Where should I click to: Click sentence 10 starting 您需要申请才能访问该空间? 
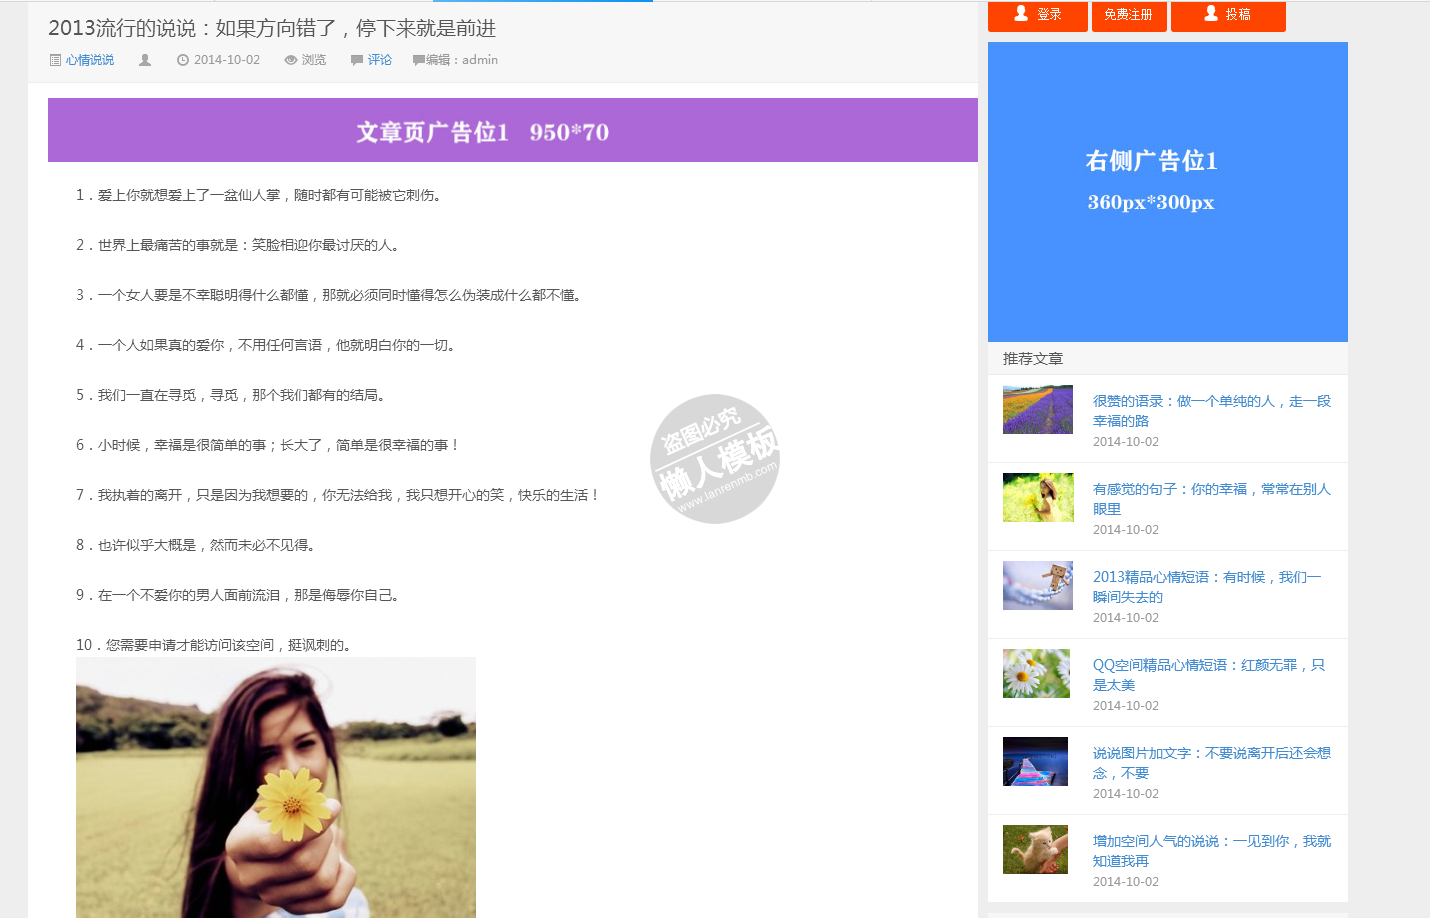tap(215, 645)
